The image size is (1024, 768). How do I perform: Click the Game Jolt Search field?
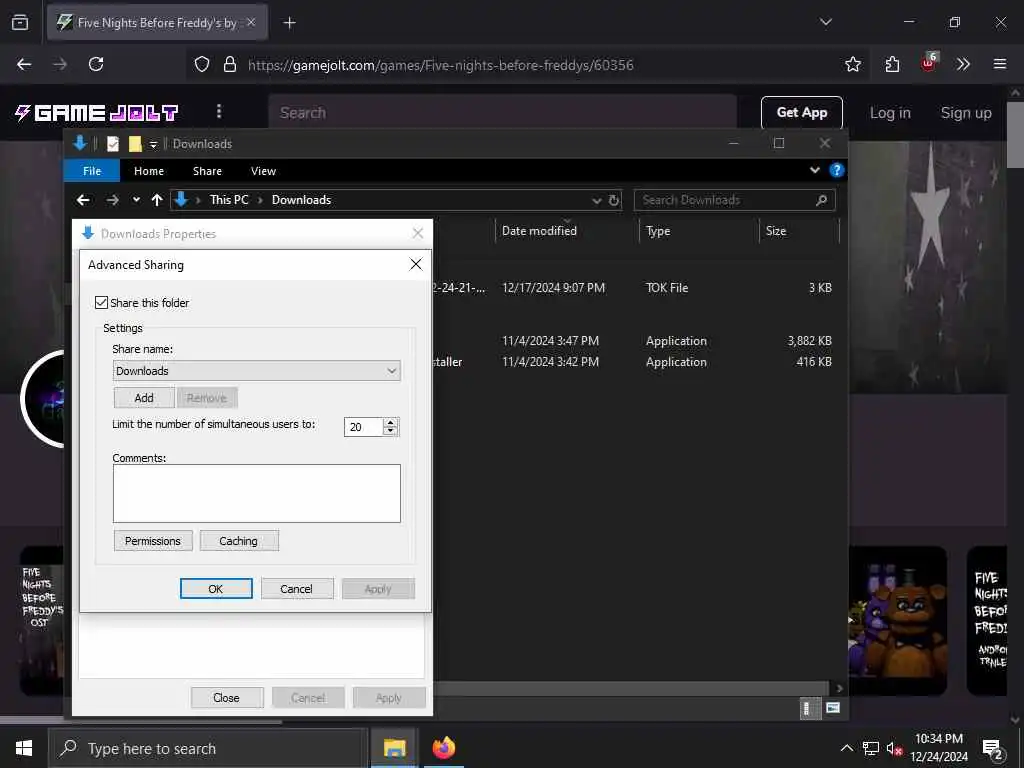[502, 112]
